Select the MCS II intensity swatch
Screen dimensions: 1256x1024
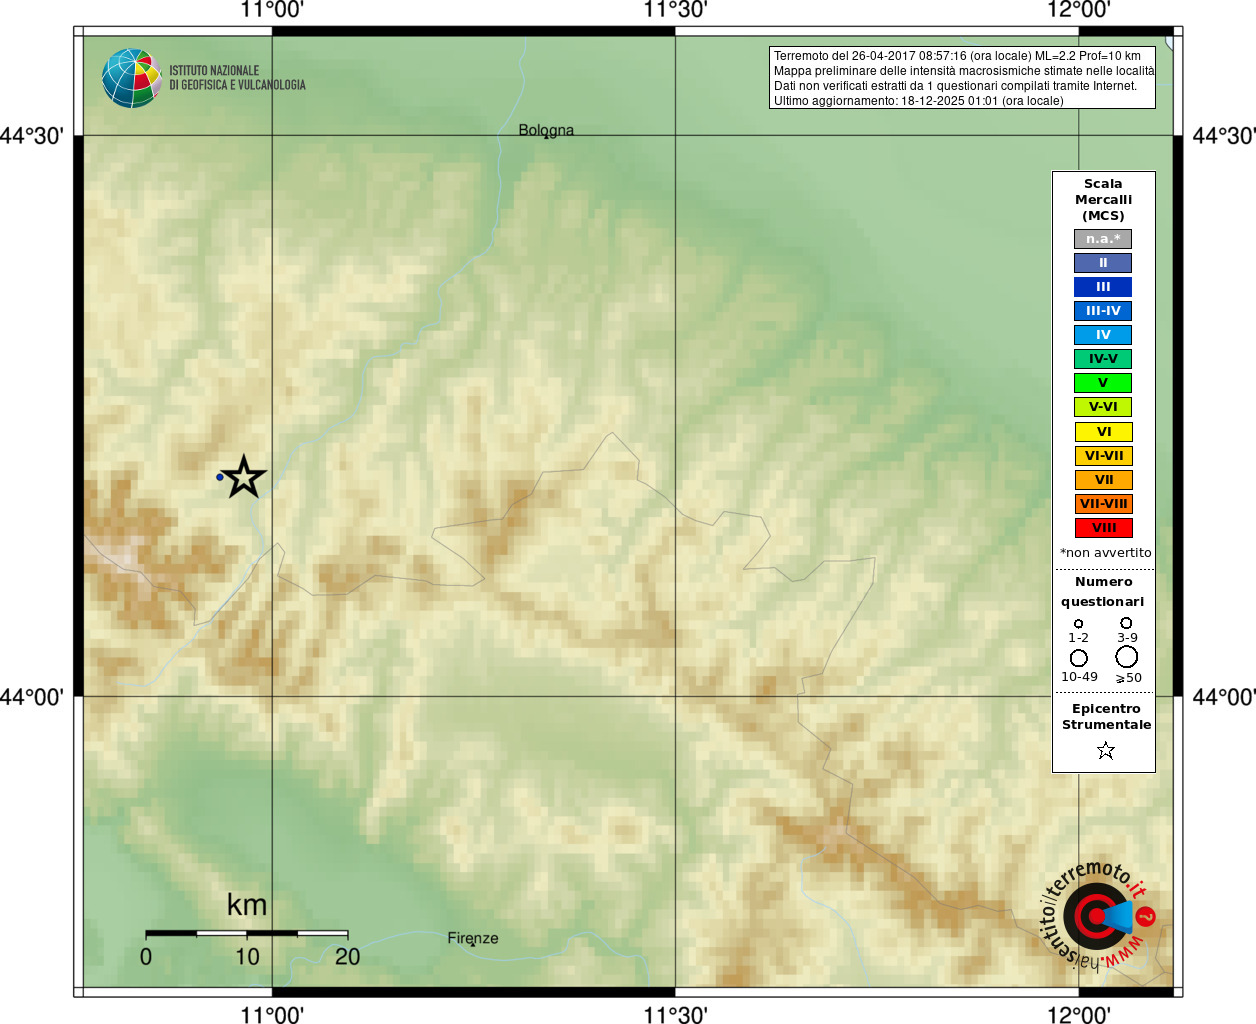click(1103, 263)
